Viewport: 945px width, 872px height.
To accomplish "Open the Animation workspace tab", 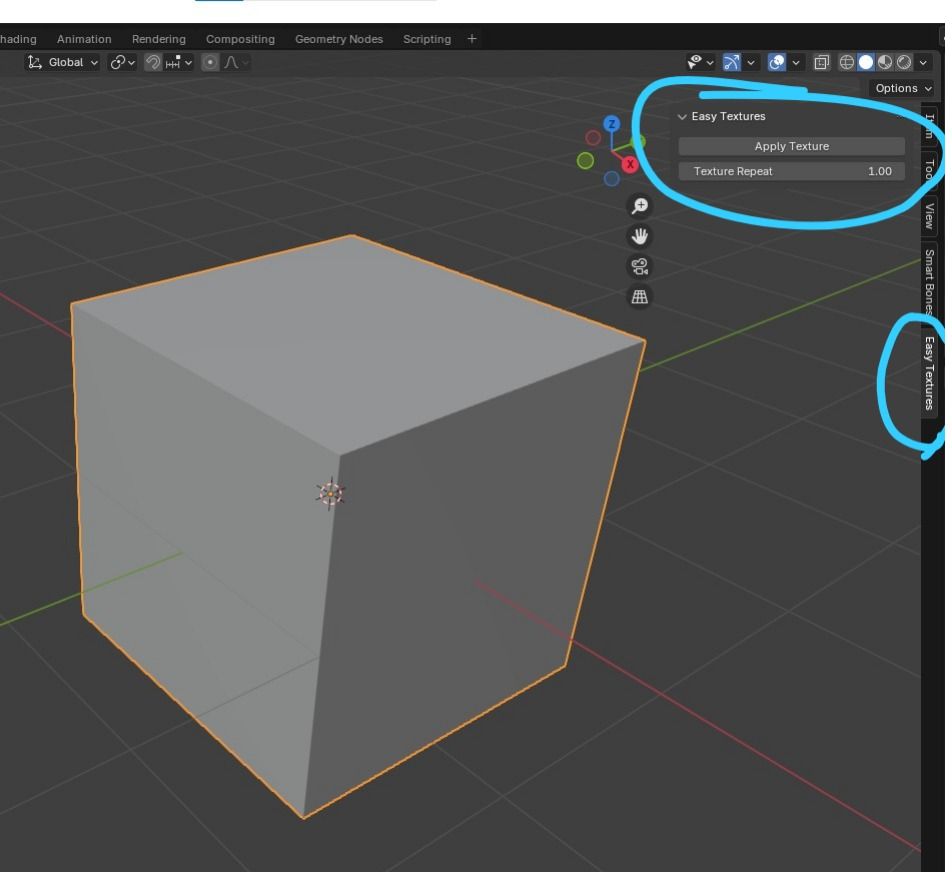I will (84, 38).
